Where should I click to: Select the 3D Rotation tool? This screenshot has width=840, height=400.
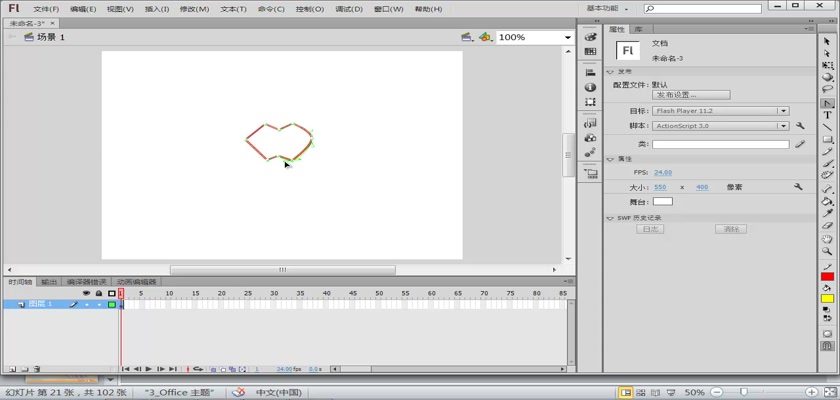point(827,77)
